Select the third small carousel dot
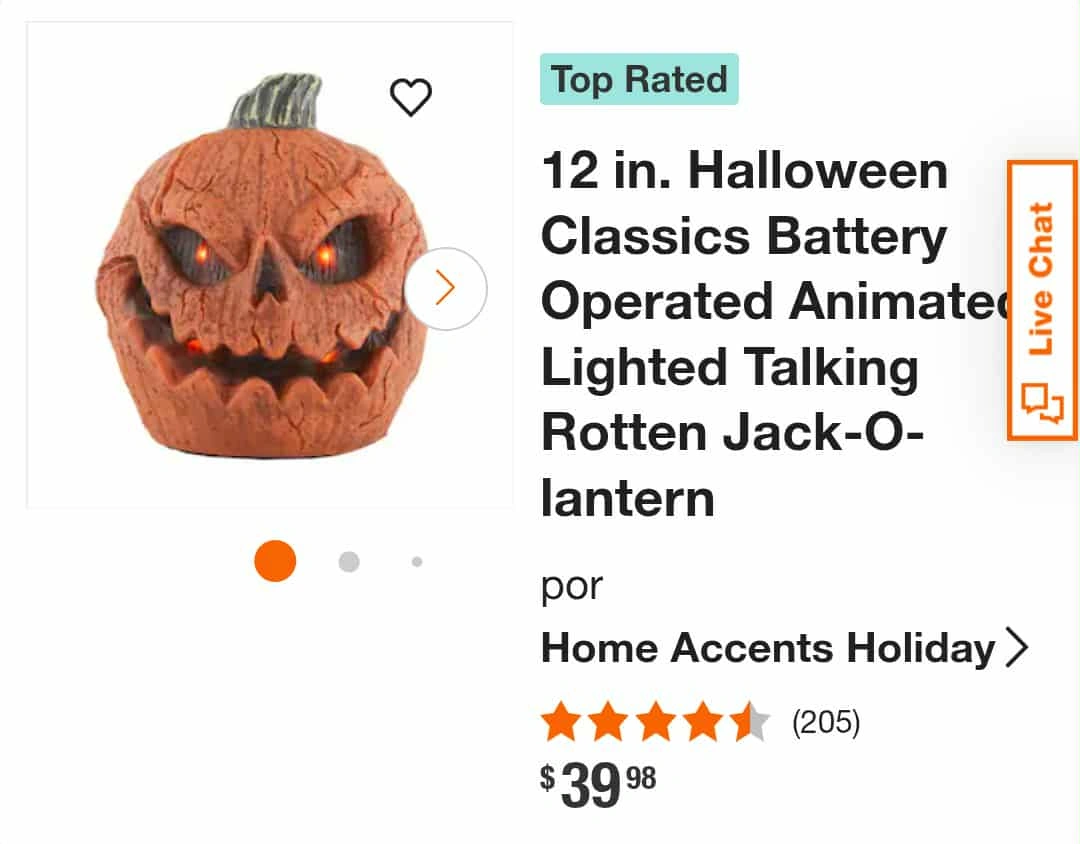This screenshot has width=1080, height=844. 417,562
